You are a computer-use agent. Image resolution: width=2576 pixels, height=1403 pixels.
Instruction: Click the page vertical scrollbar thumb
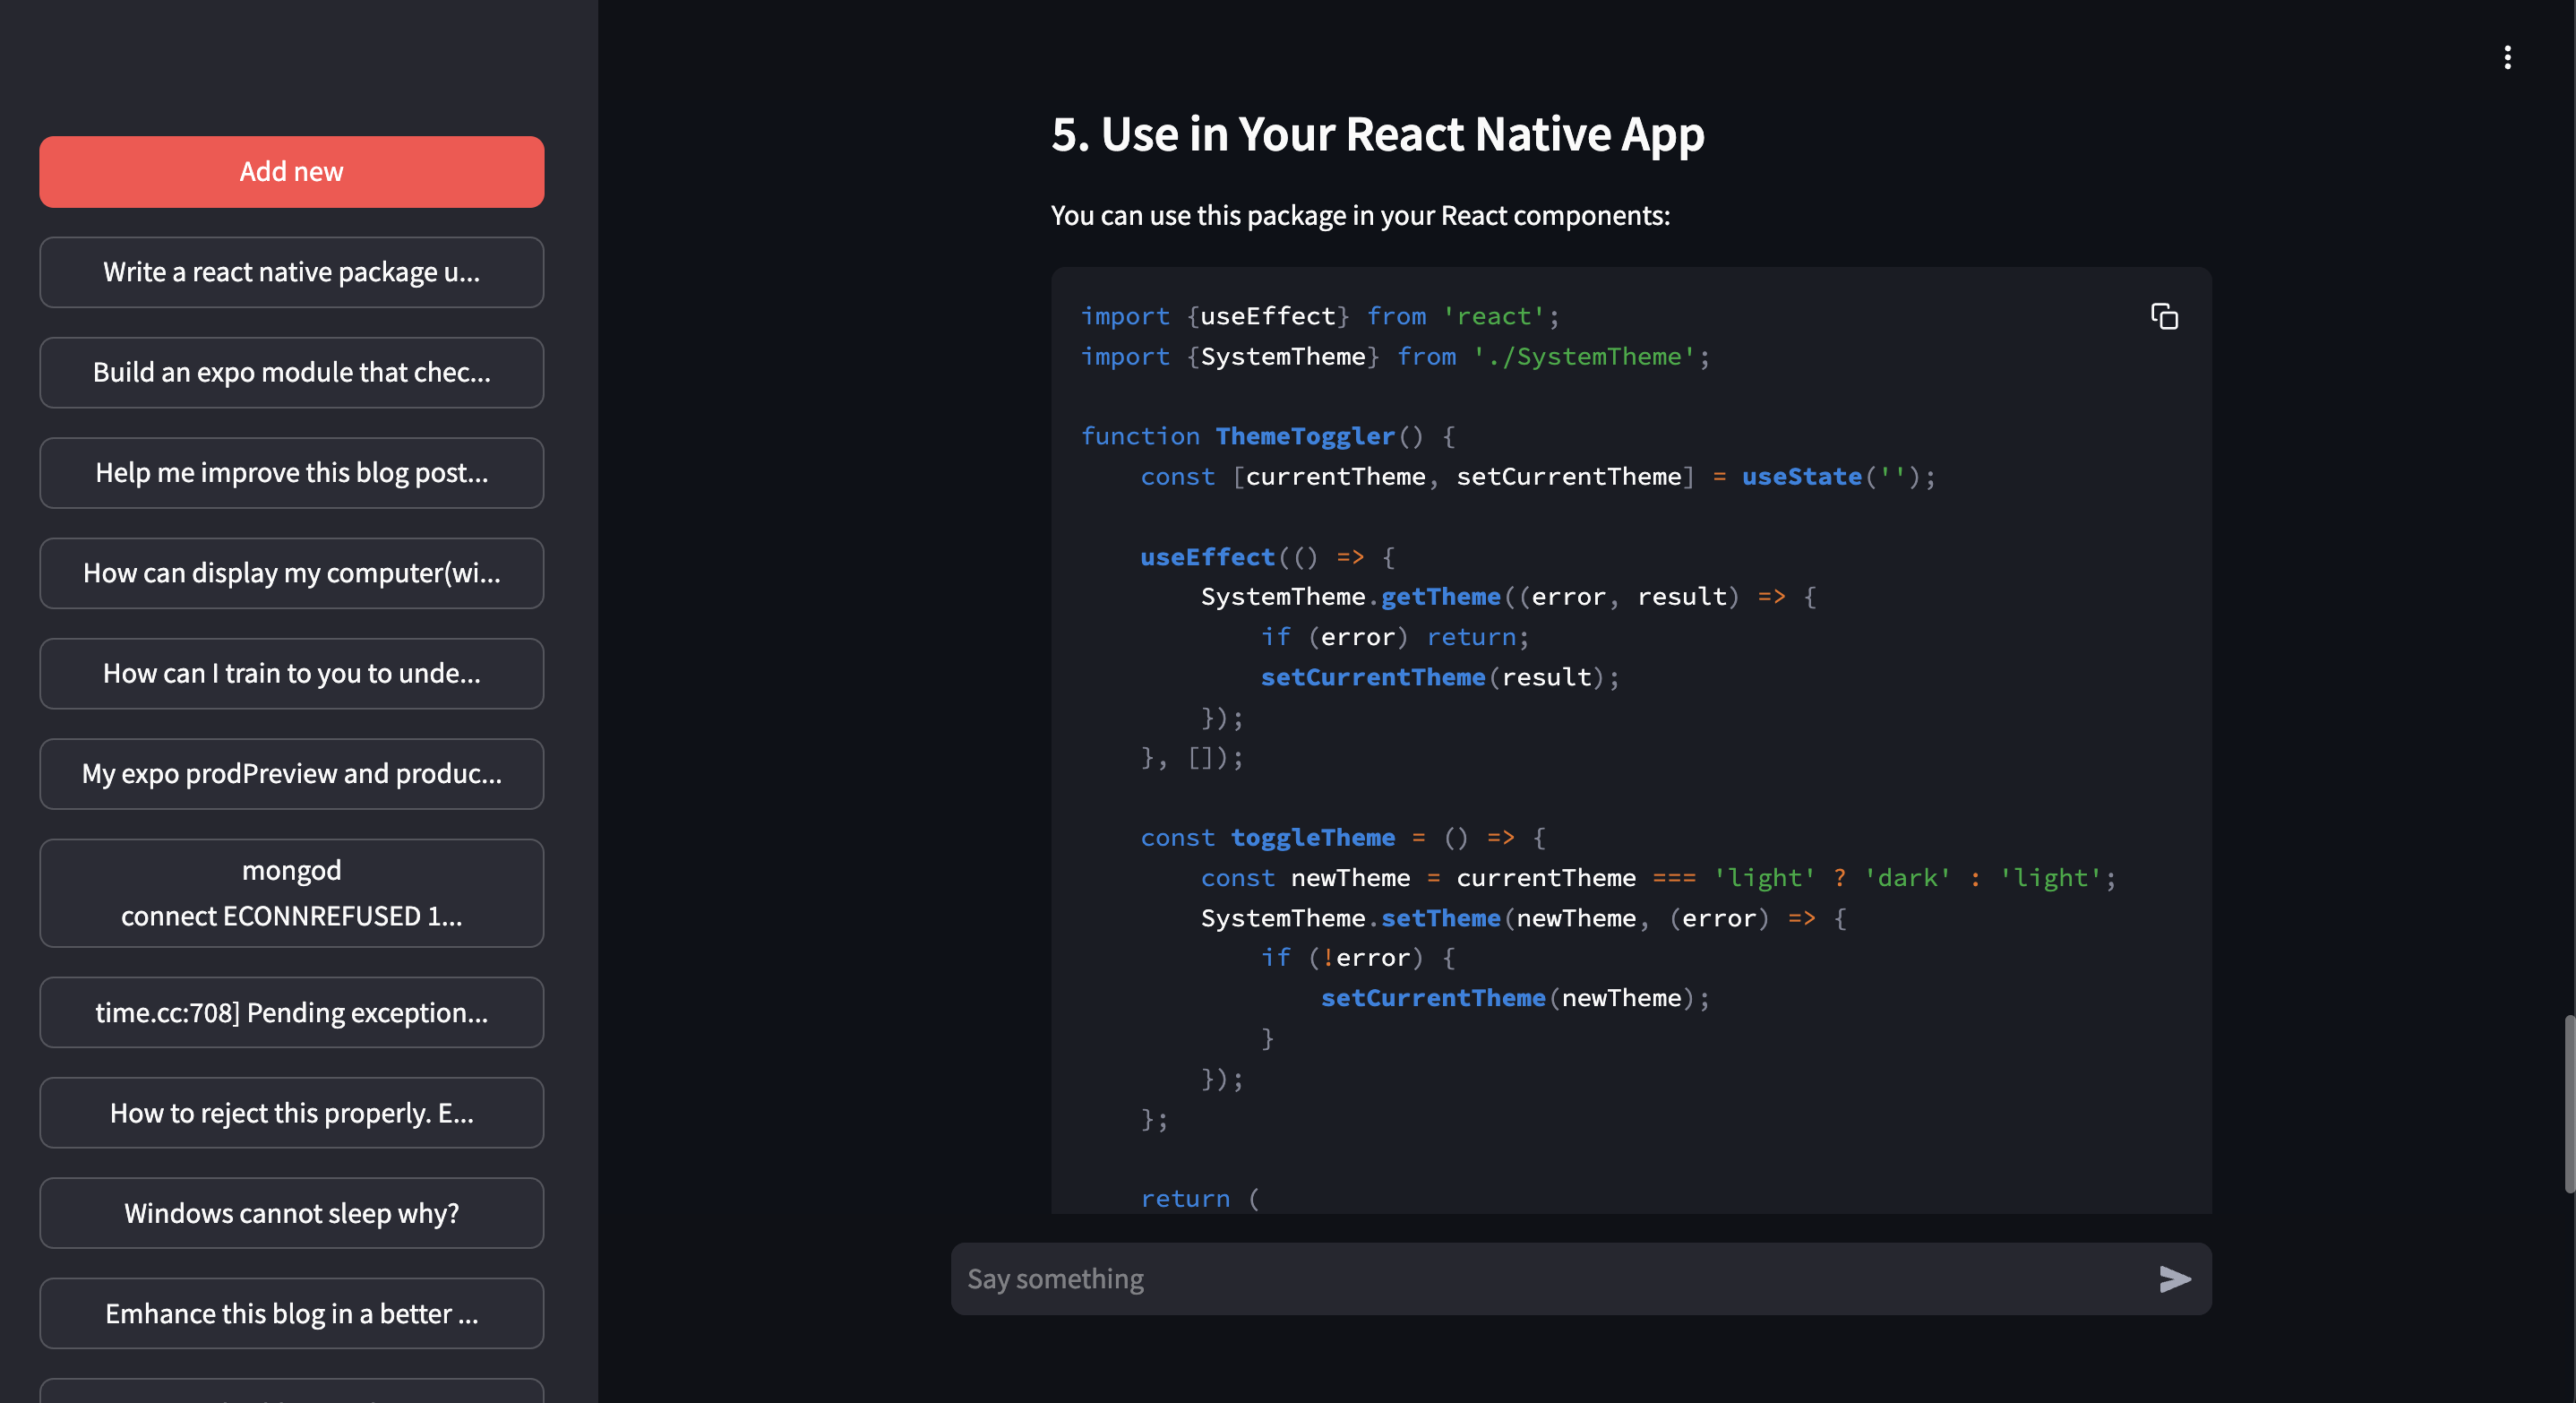tap(2568, 1104)
